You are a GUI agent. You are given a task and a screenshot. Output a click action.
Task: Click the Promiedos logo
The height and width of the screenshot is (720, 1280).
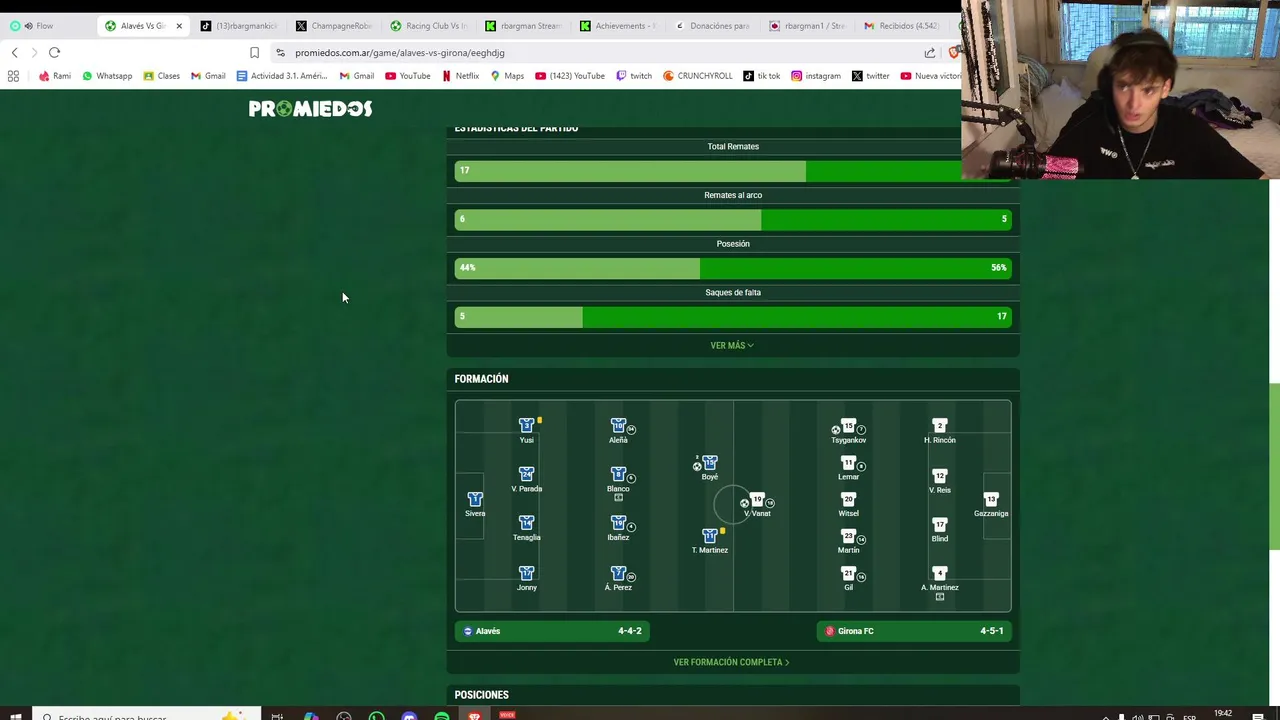click(310, 109)
